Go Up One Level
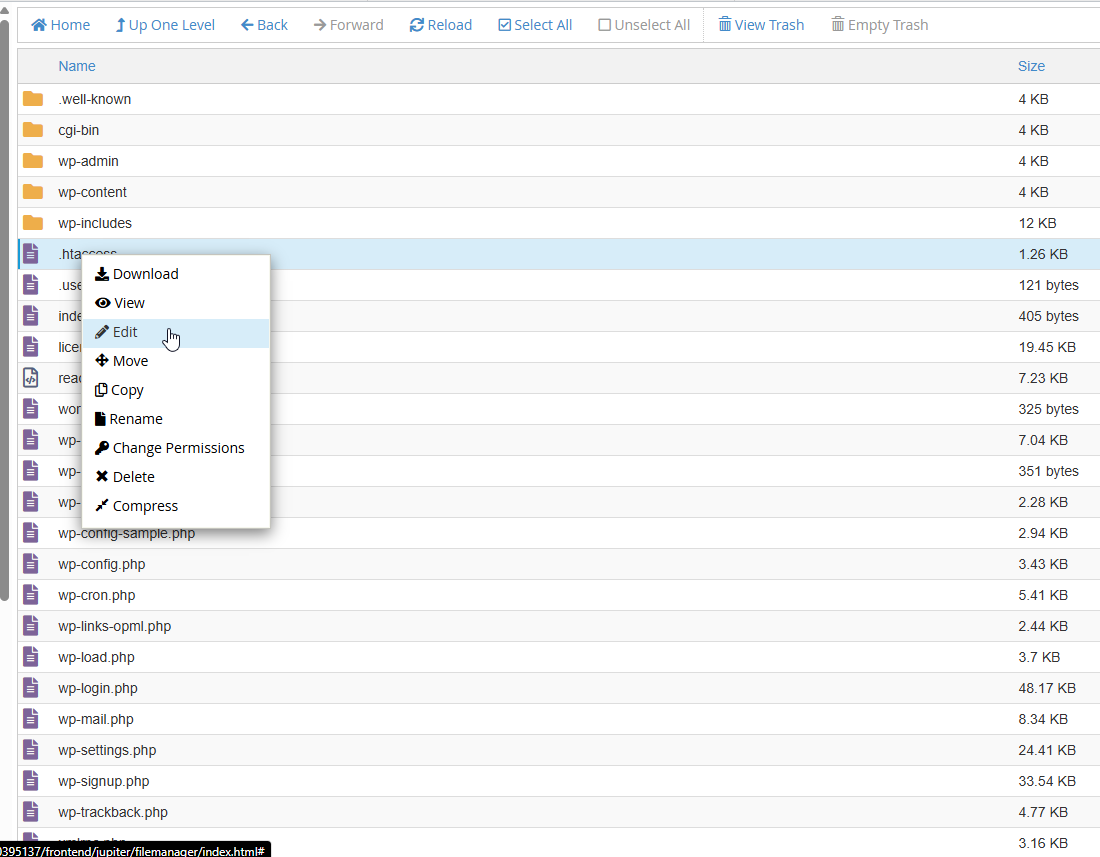 [165, 25]
